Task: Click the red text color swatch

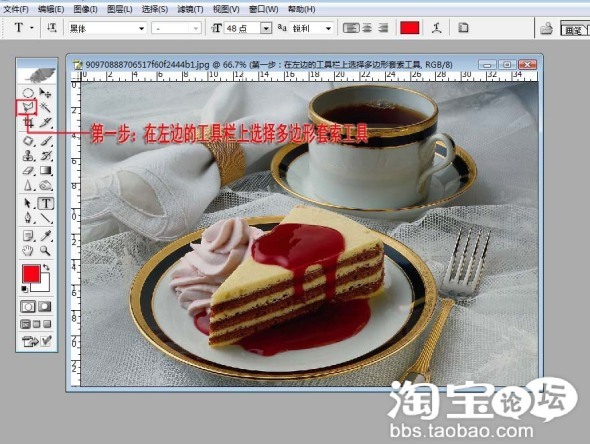Action: pyautogui.click(x=410, y=28)
